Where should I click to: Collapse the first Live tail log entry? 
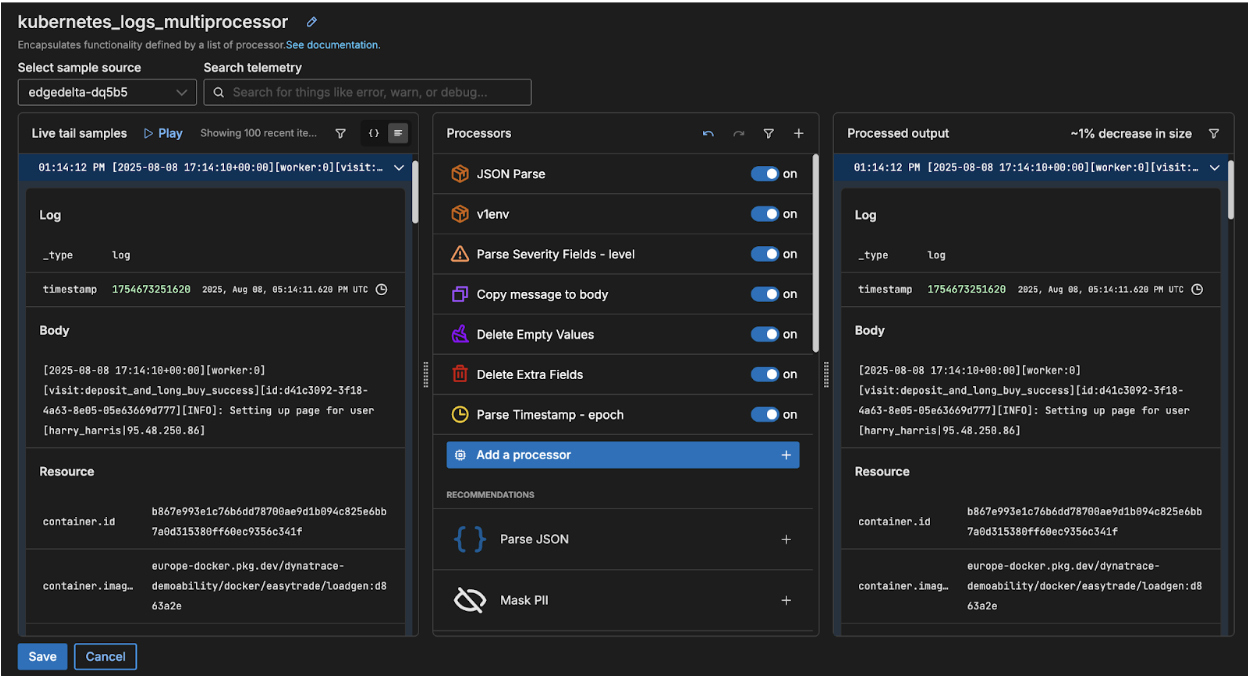tap(399, 168)
